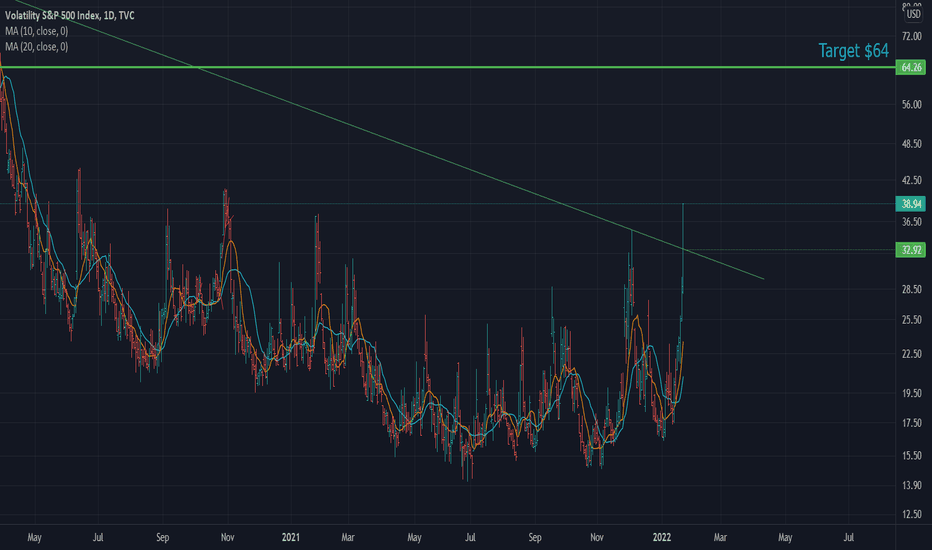Screen dimensions: 932x550
Task: Click the Sep label right of Jul 2021
Action: coord(535,537)
